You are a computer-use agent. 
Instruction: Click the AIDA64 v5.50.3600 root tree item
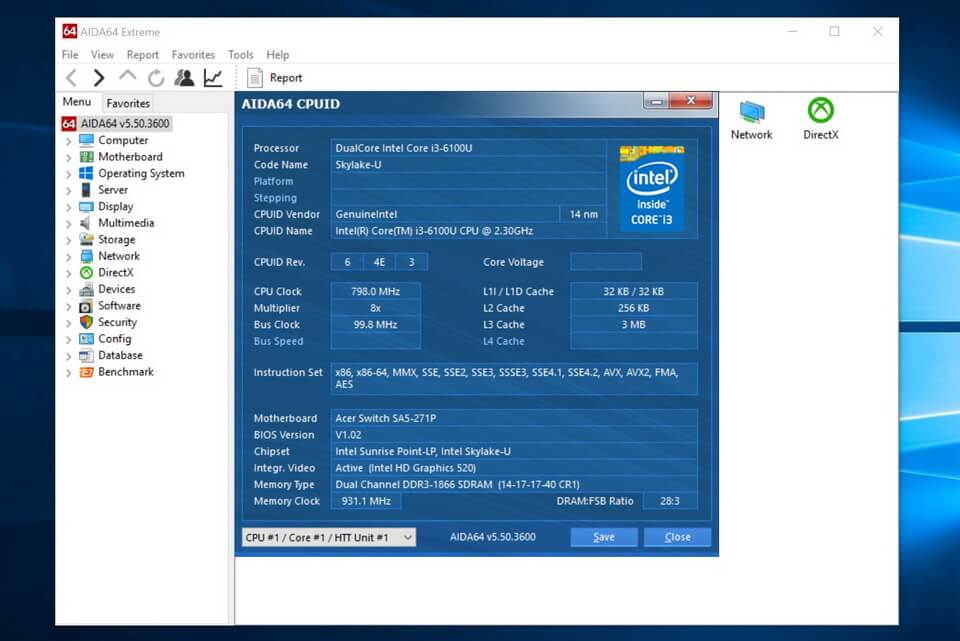point(116,124)
